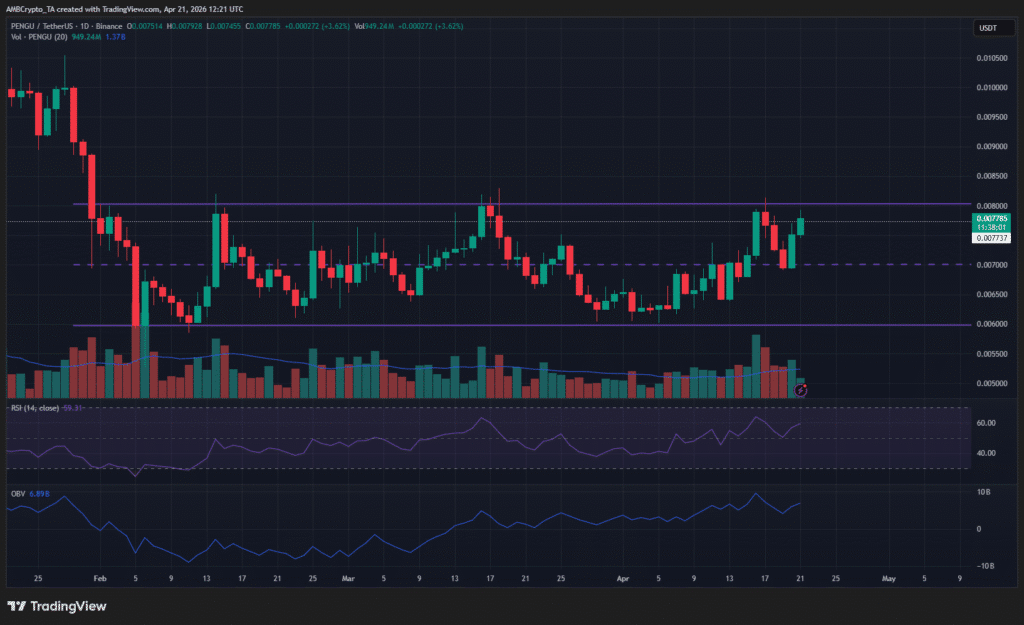The height and width of the screenshot is (625, 1024).
Task: Click the Mar date label on time axis
Action: (348, 578)
